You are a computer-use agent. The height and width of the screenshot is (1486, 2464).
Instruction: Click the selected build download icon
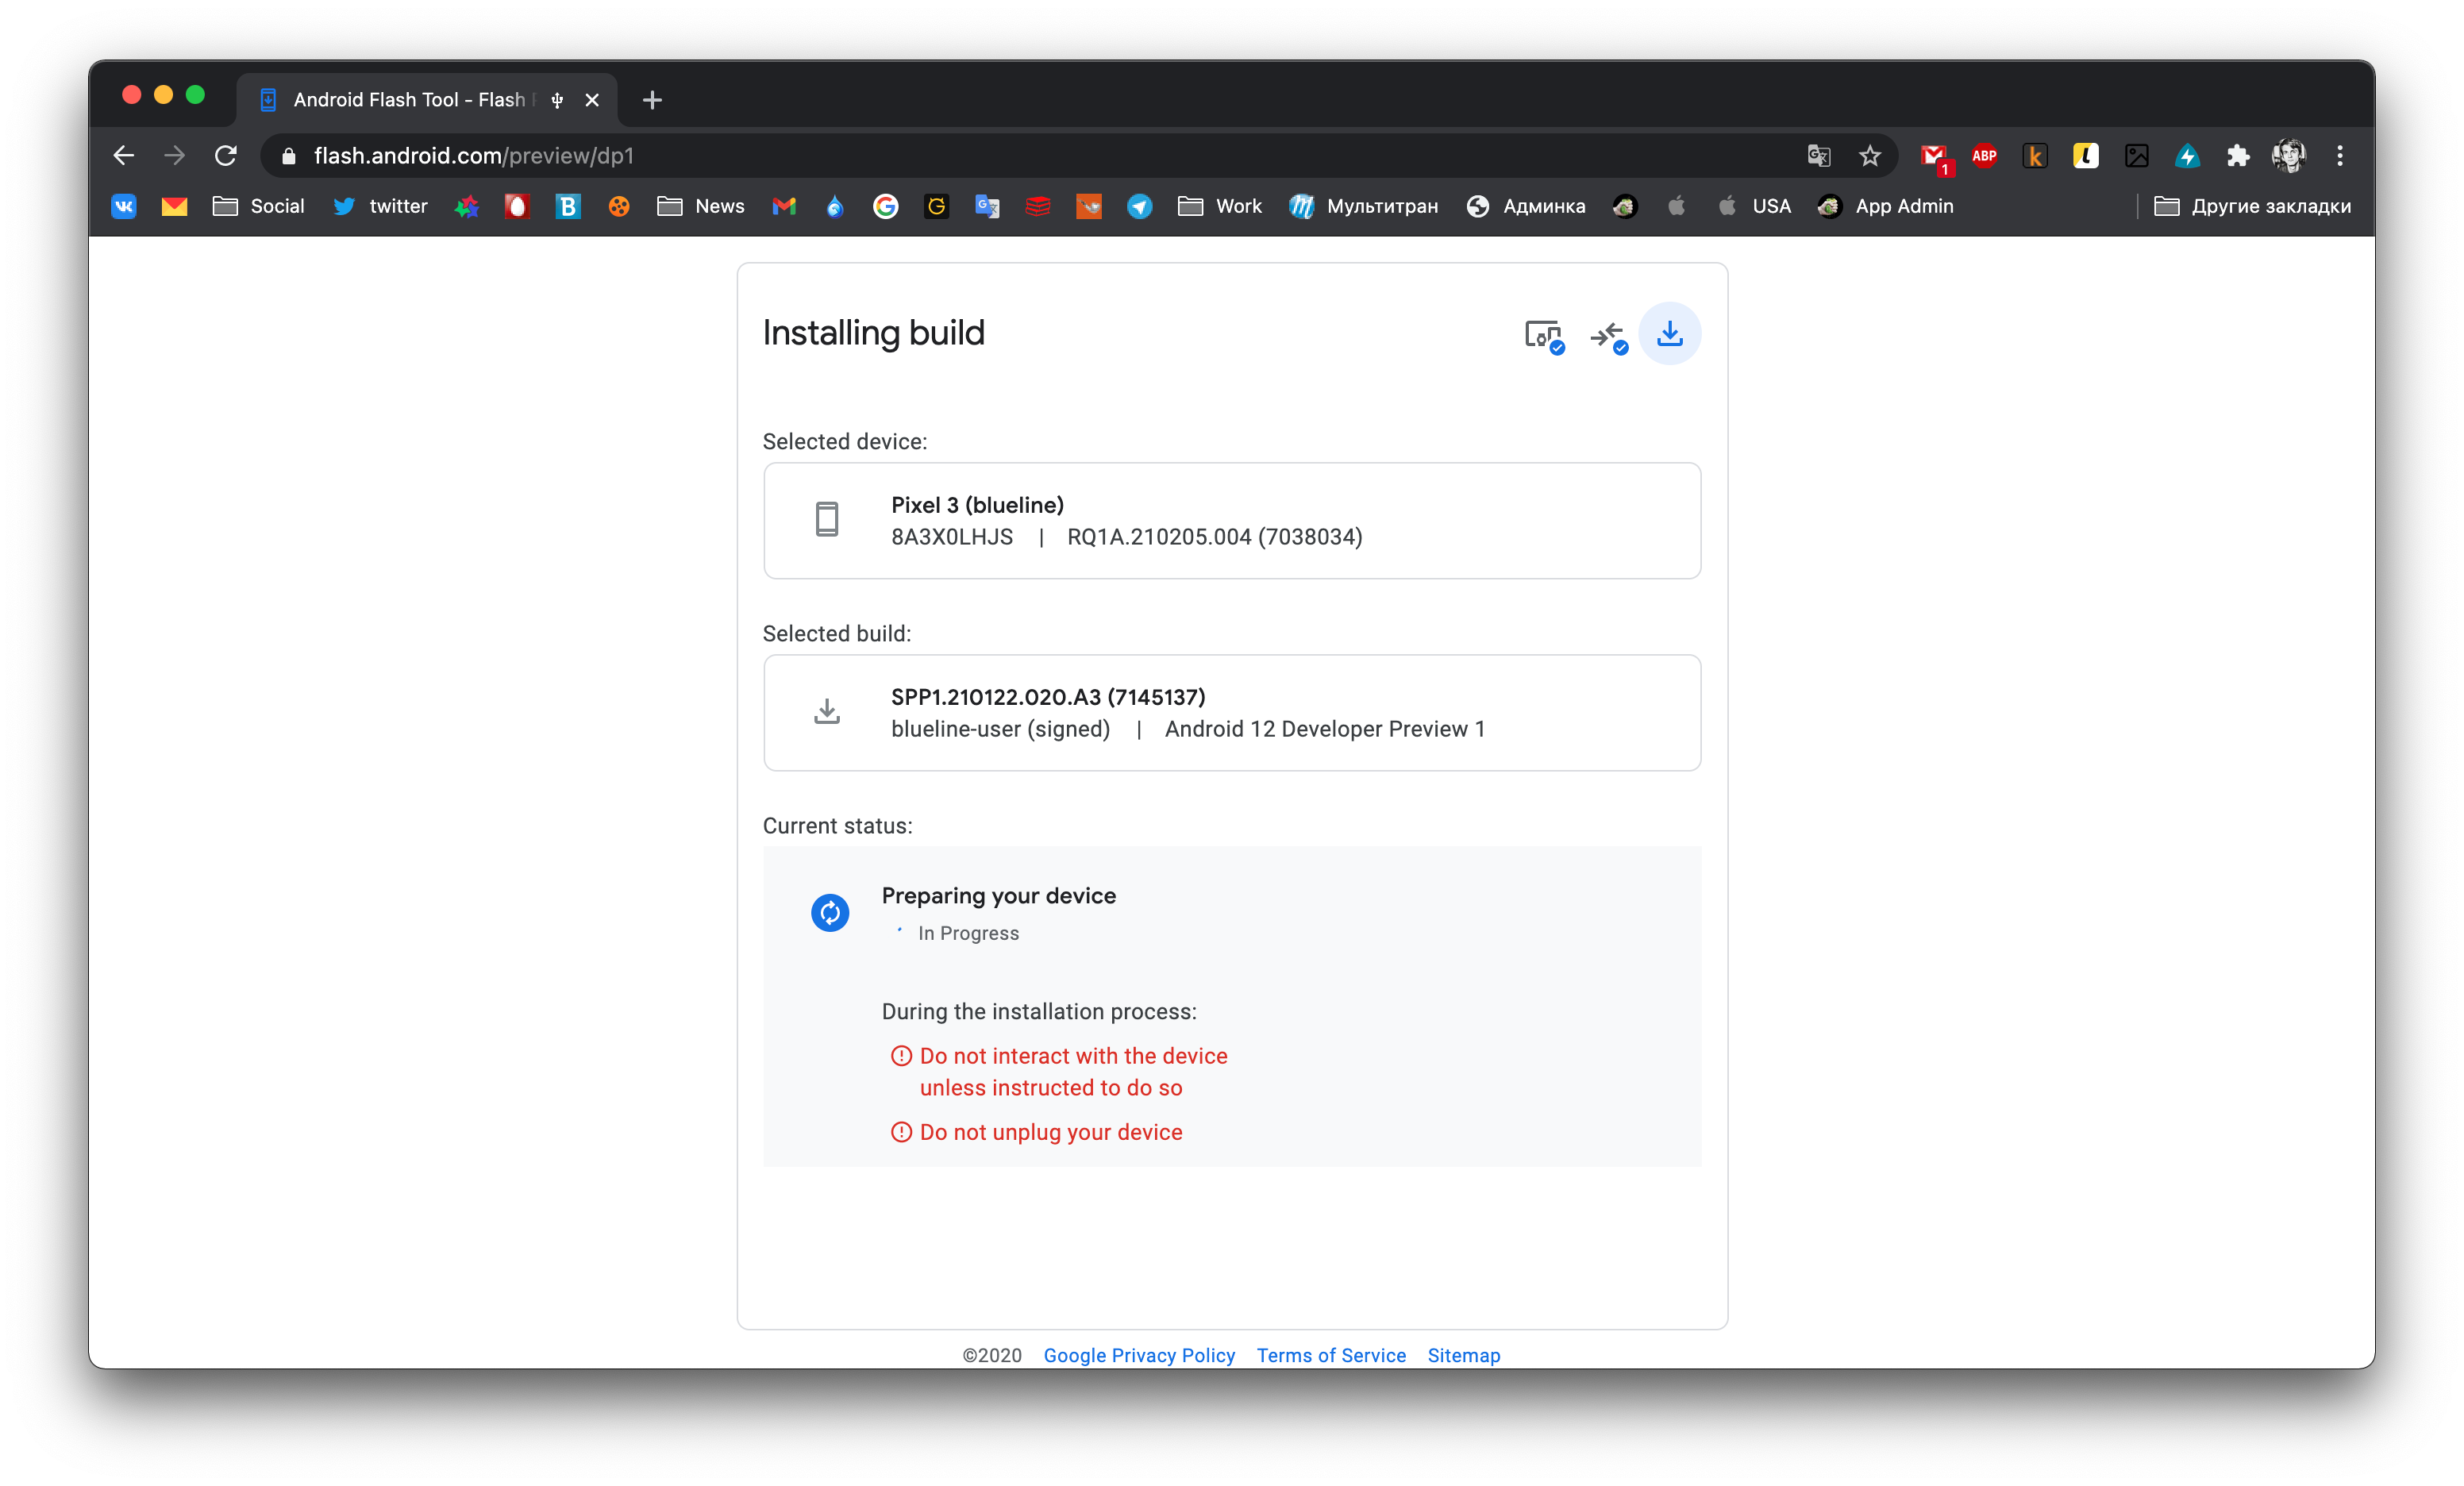(x=827, y=711)
